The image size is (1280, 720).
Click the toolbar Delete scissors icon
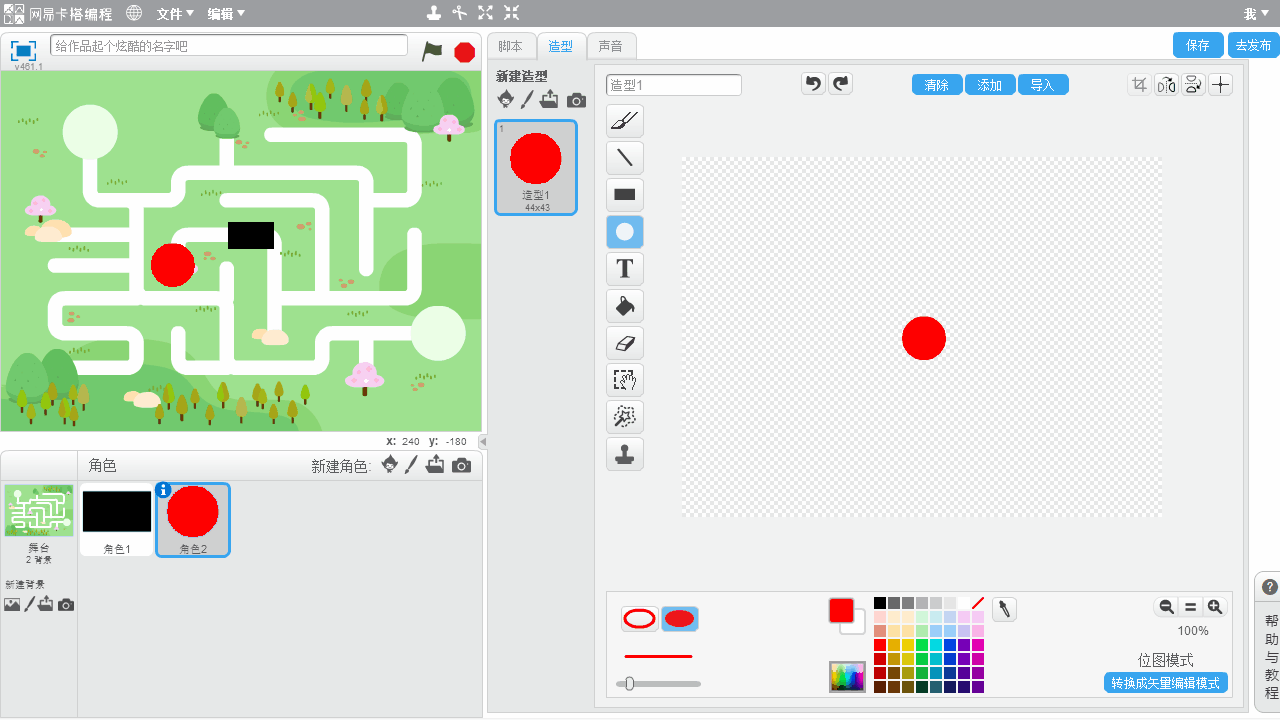(x=459, y=13)
